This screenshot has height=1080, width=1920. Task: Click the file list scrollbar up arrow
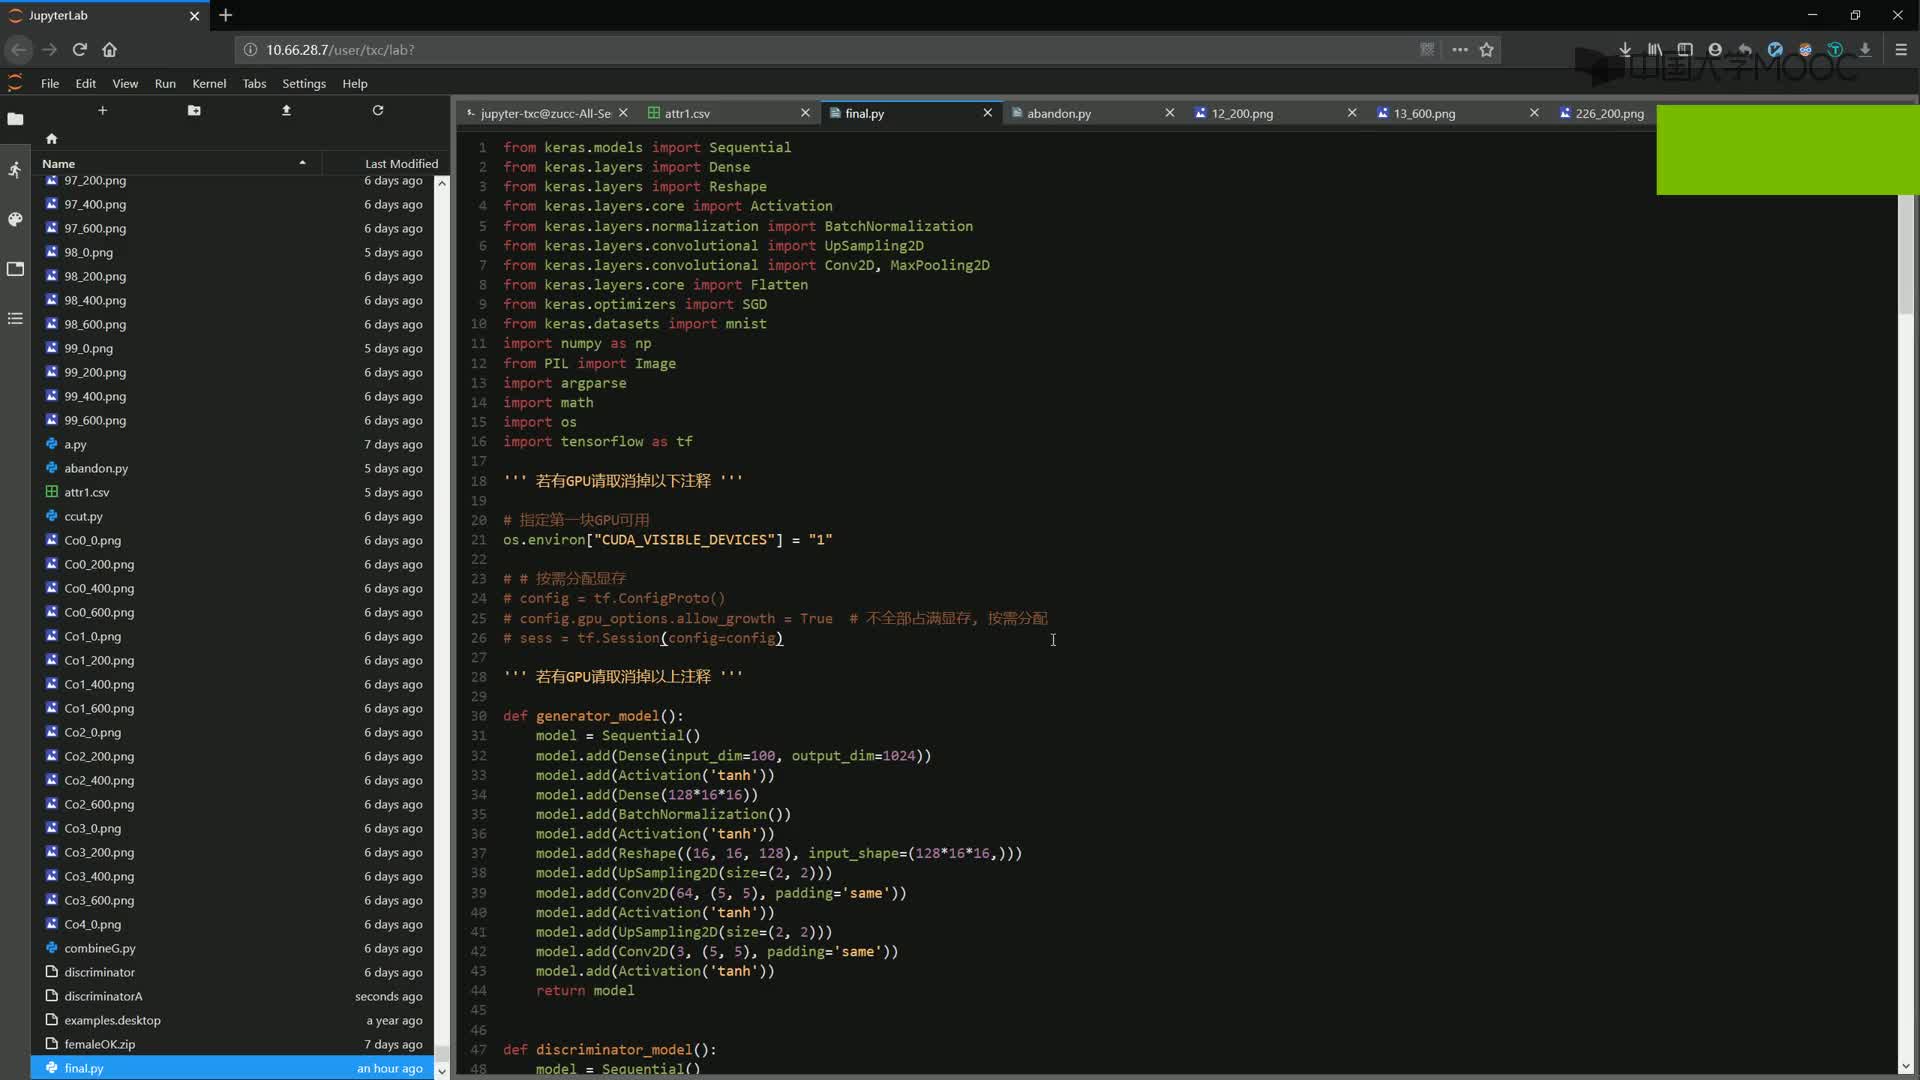click(x=441, y=183)
